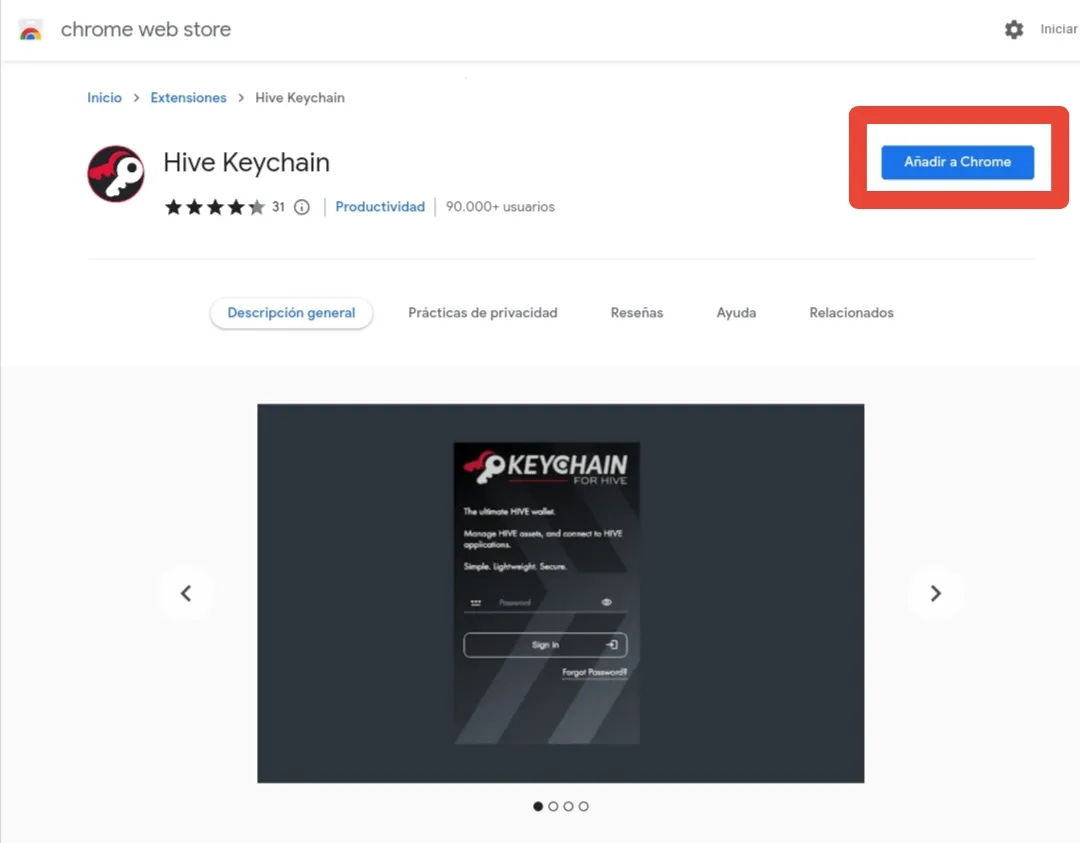Click the star rating of Hive Keychain
The image size is (1080, 843).
click(x=215, y=207)
